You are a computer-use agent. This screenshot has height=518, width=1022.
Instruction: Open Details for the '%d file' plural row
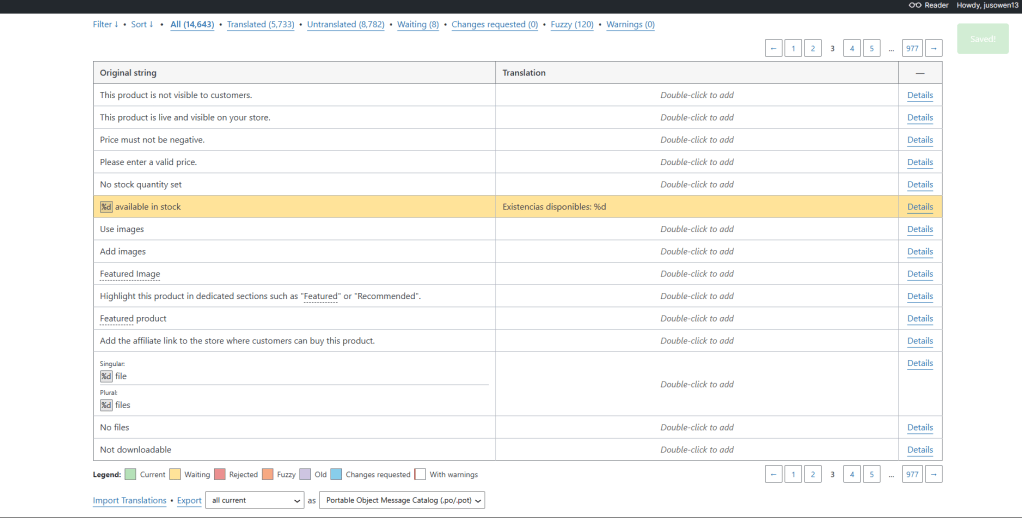pyautogui.click(x=920, y=363)
